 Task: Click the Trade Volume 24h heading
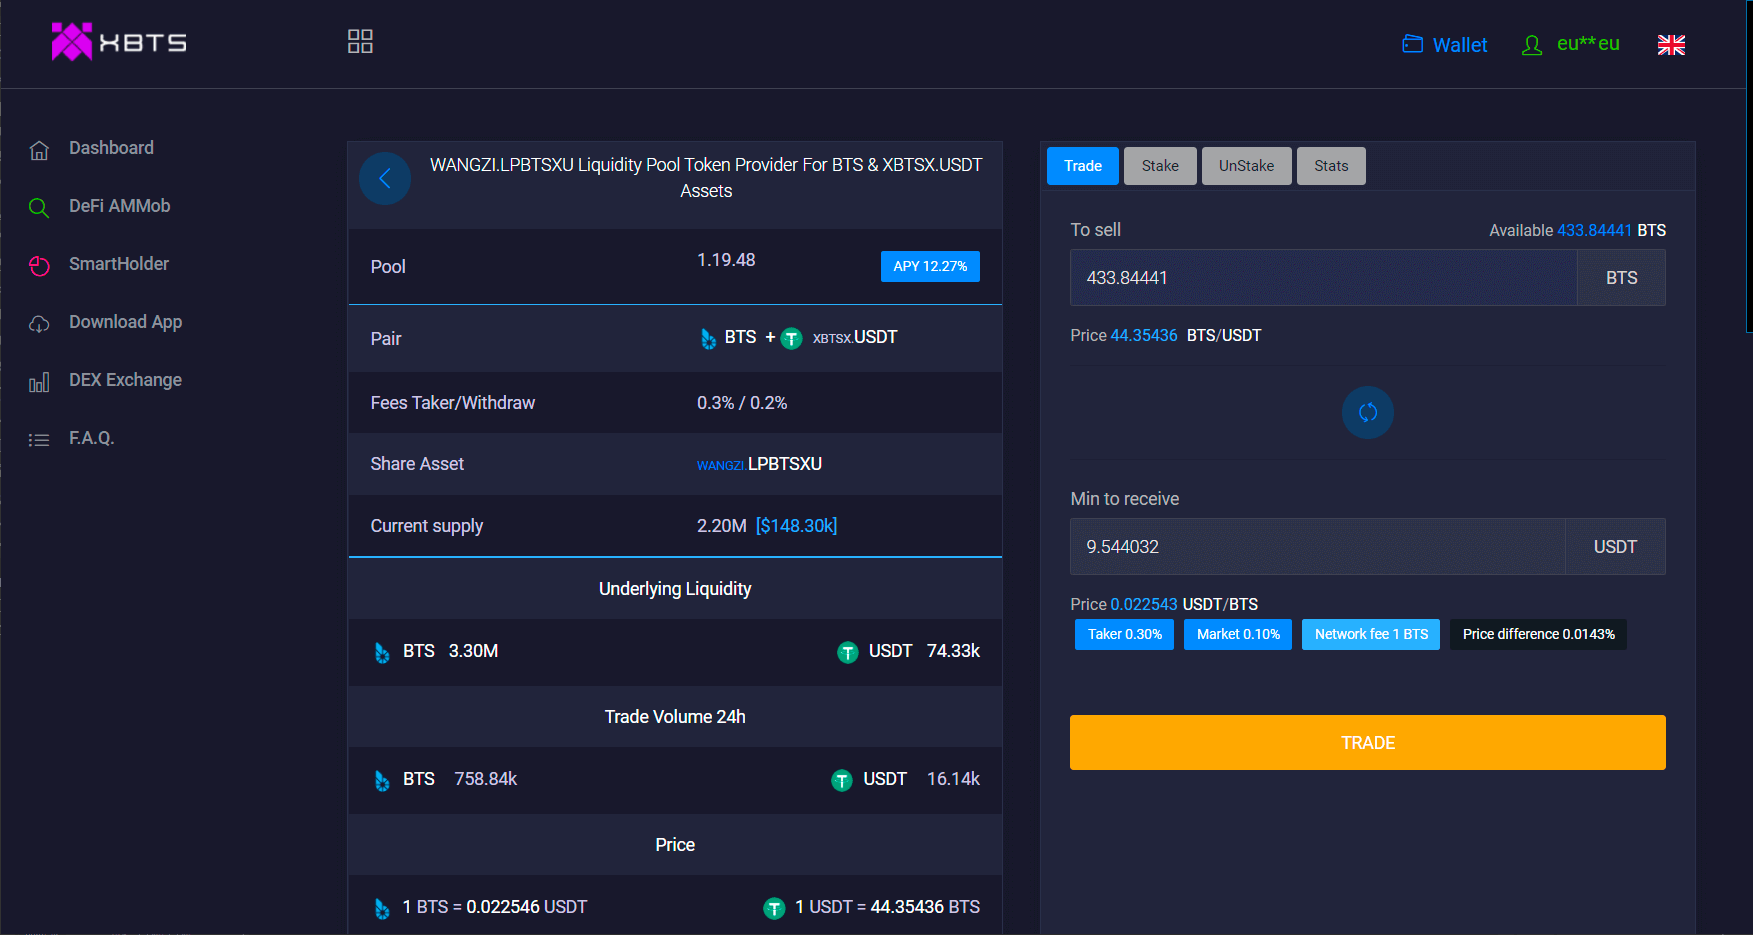coord(675,717)
